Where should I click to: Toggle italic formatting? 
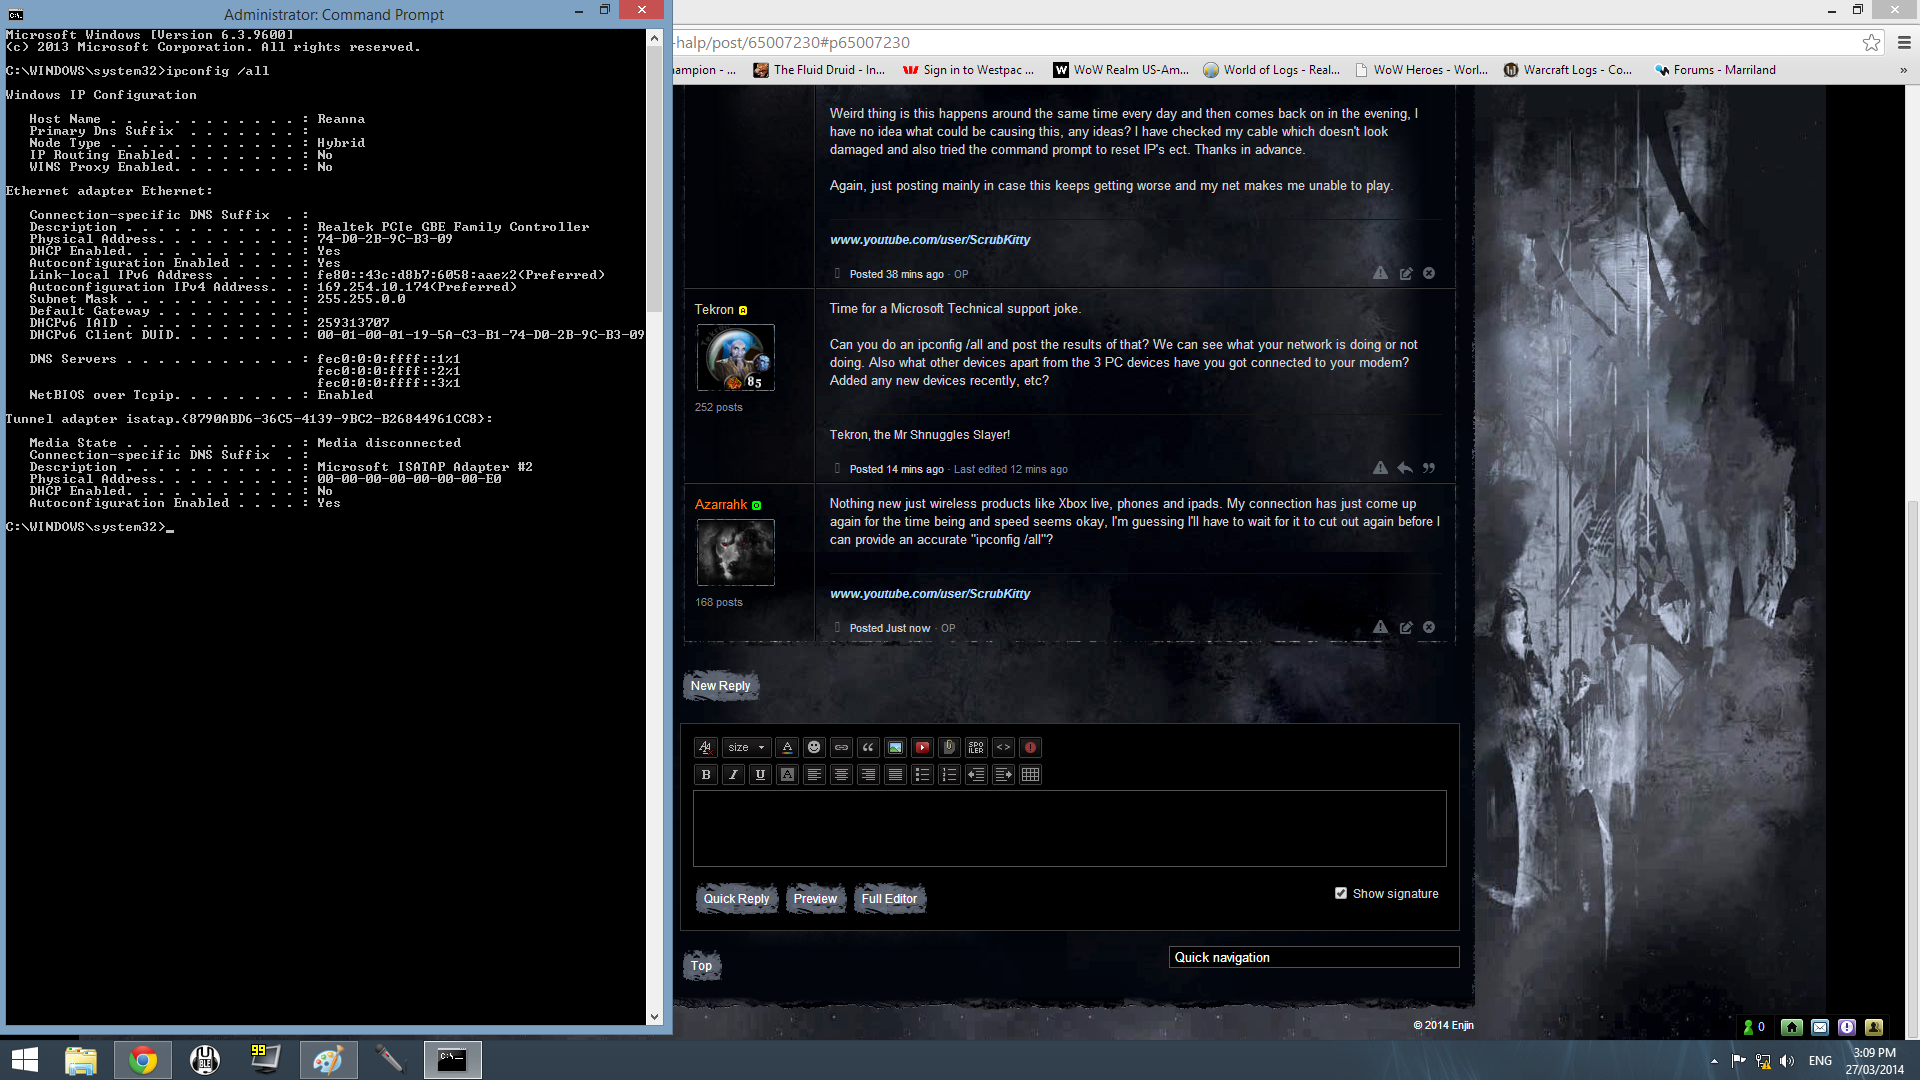pyautogui.click(x=733, y=774)
